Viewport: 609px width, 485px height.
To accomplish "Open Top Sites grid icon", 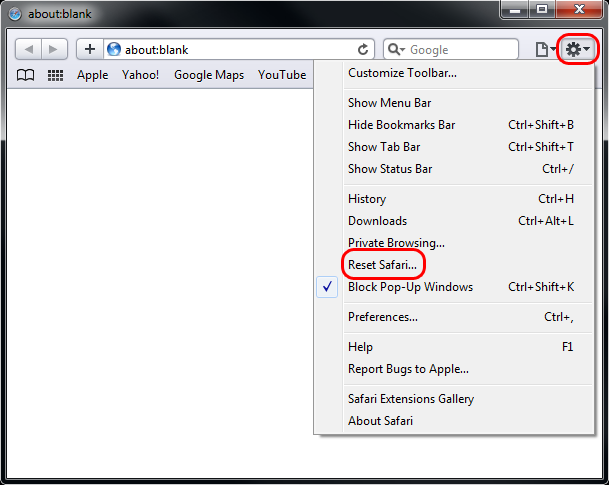I will pyautogui.click(x=55, y=75).
